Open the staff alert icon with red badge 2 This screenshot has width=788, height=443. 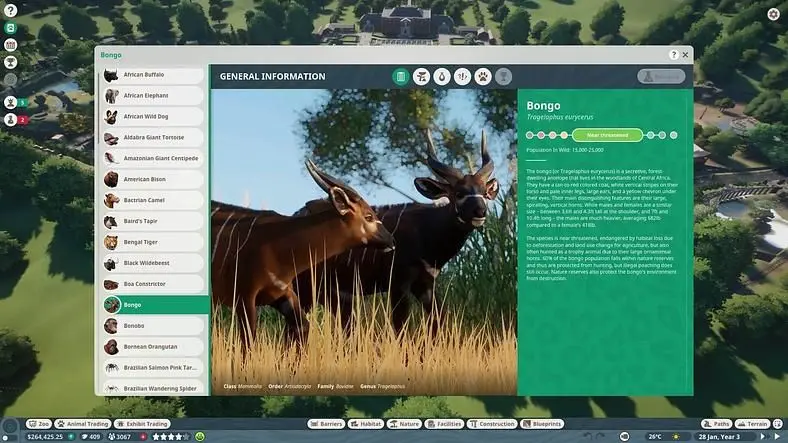11,120
